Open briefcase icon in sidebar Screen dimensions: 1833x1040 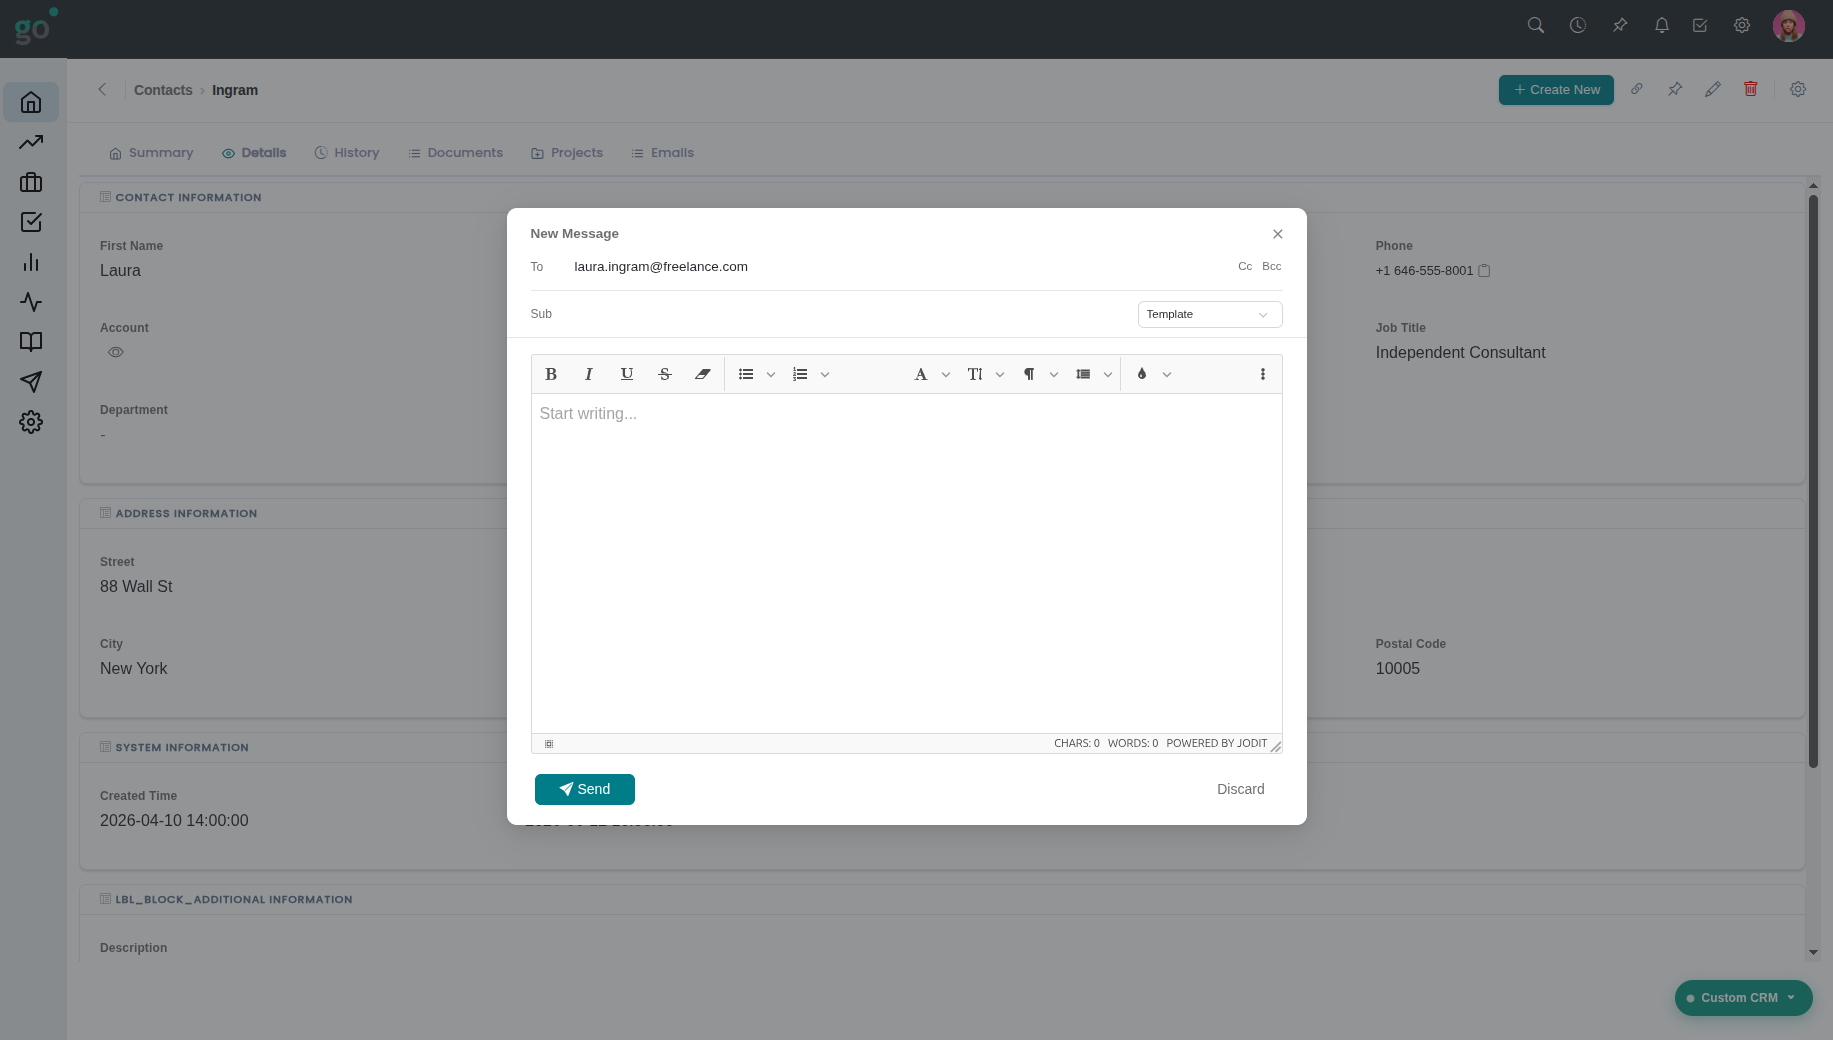(x=31, y=182)
